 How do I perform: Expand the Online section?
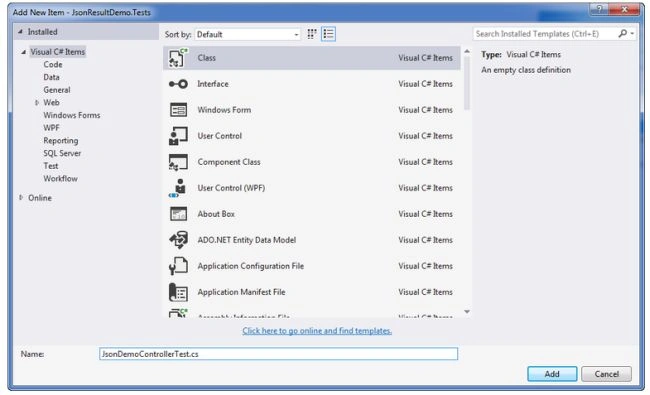tap(21, 198)
